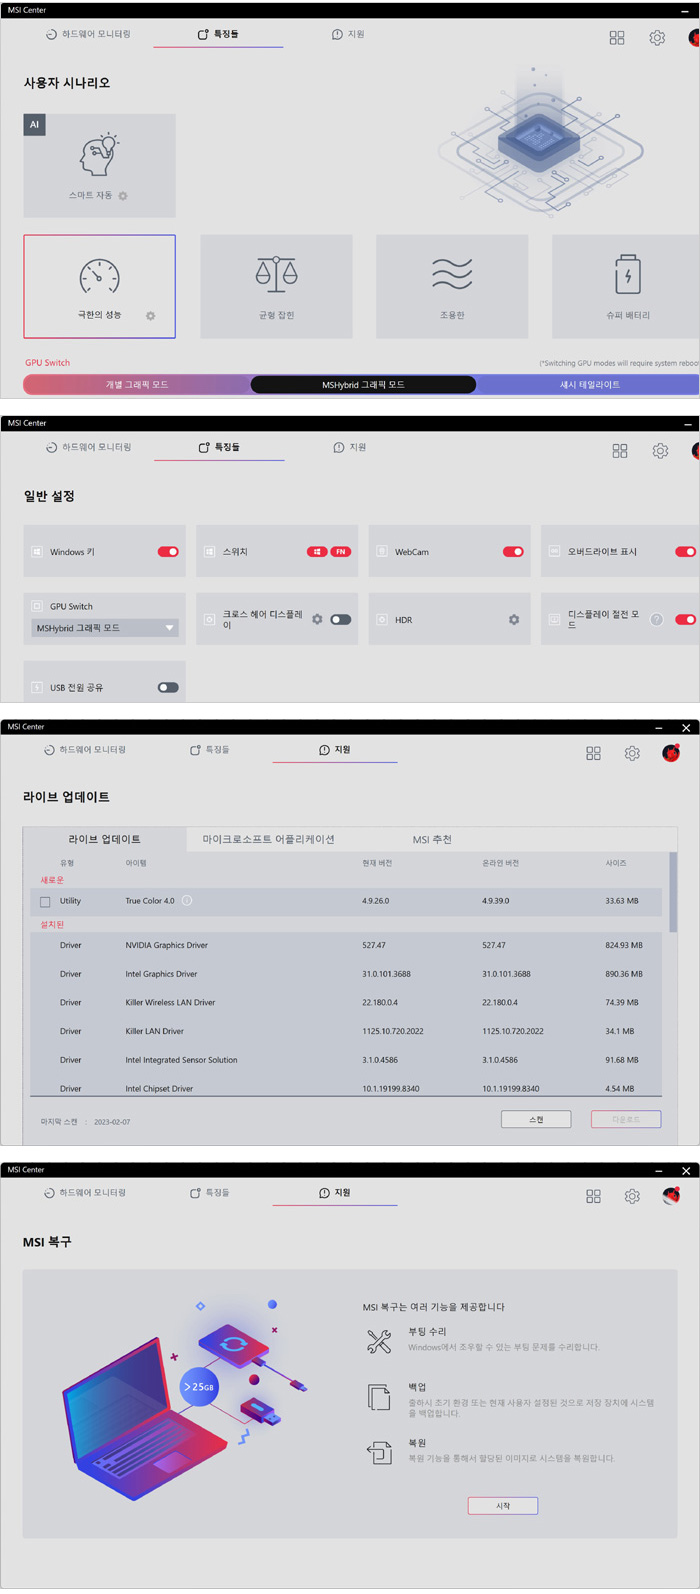Screen dimensions: 700x1594
Task: Click user avatar in MSI 복구 window
Action: (x=671, y=1196)
